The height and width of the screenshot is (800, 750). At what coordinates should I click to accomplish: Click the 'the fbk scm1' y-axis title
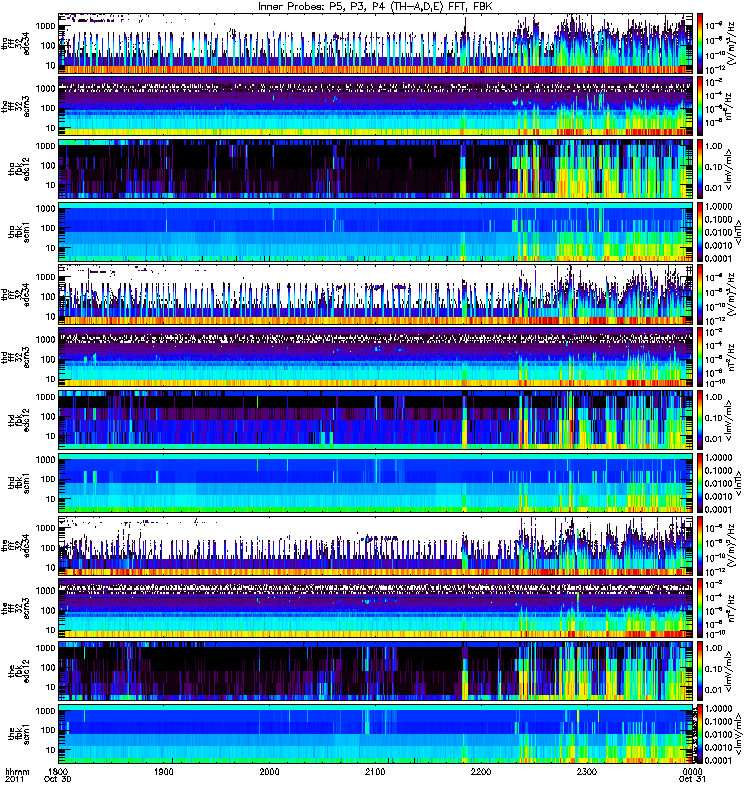click(19, 734)
